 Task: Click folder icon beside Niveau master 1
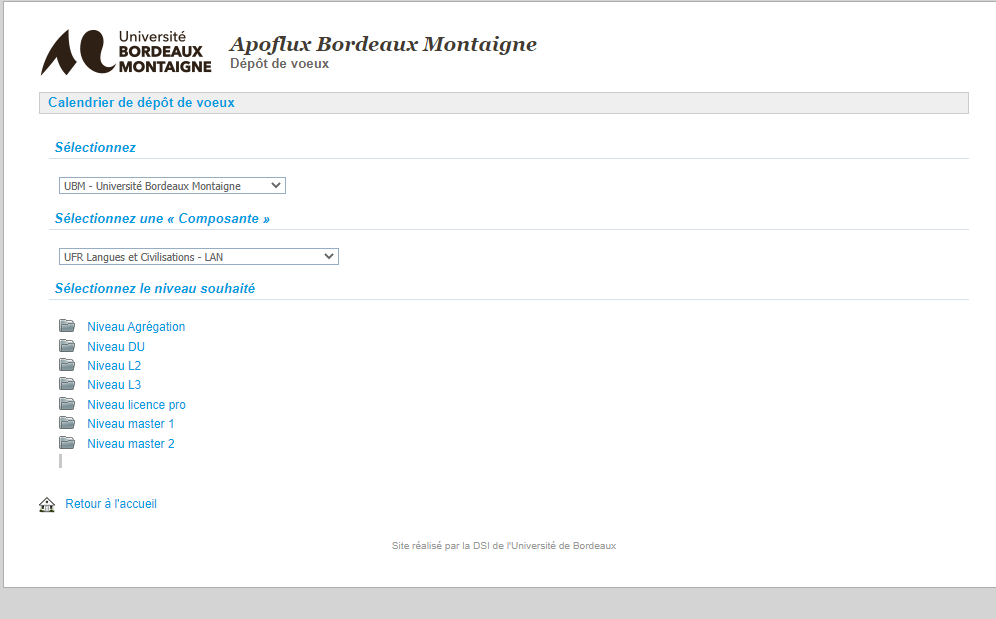coord(67,423)
